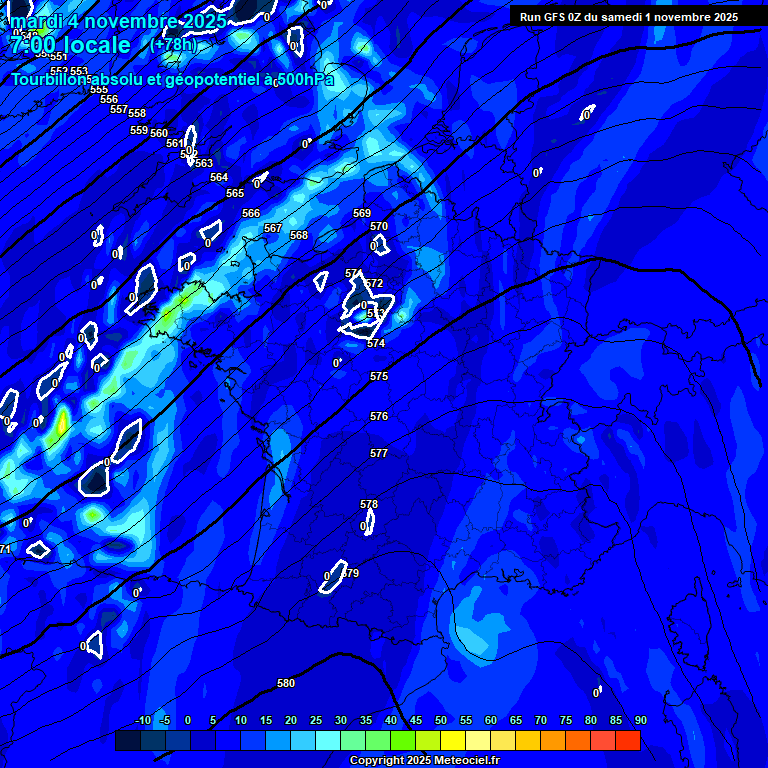Click the Run GFS 0Z header banner
The image size is (768, 768).
pos(629,17)
